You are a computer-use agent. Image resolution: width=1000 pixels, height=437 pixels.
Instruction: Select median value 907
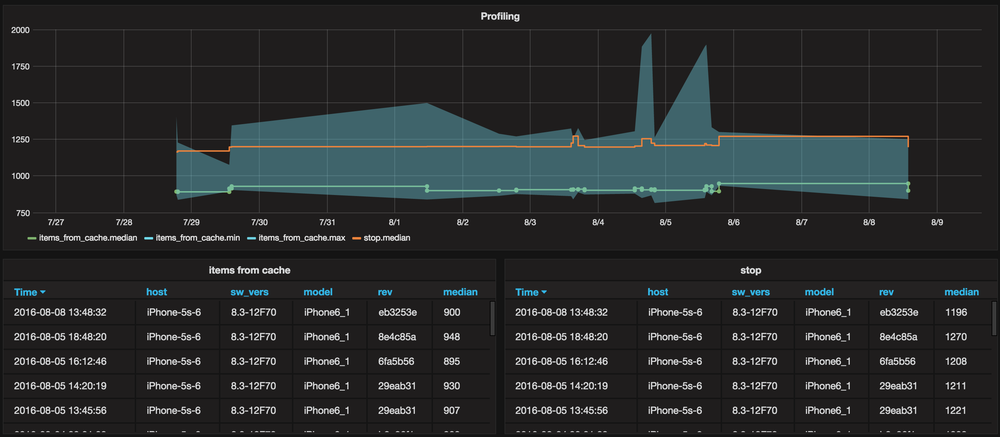(452, 410)
